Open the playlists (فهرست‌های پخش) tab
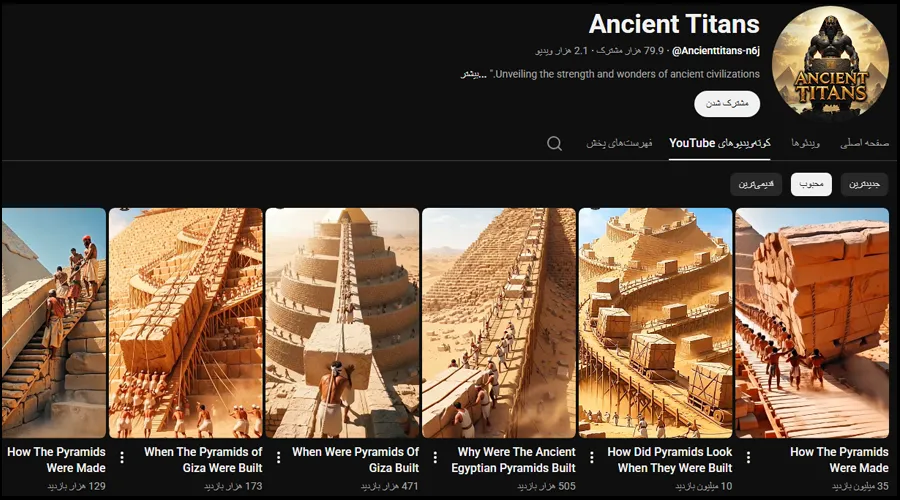Viewport: 900px width, 500px height. pyautogui.click(x=619, y=143)
